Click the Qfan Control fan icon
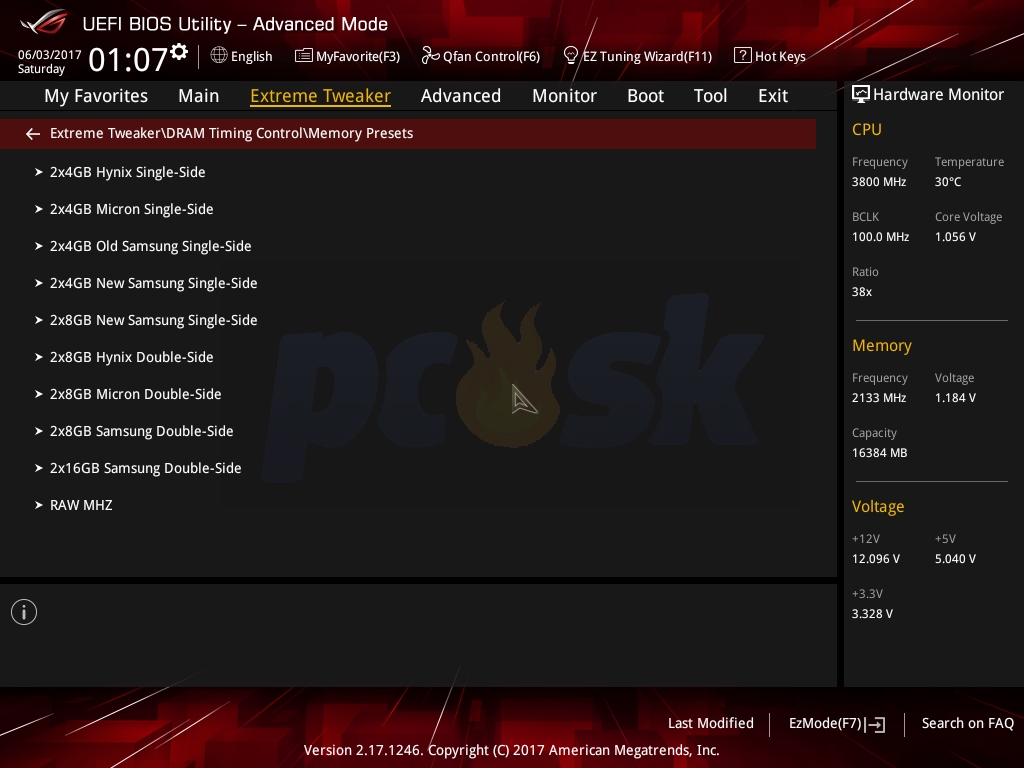Screen dimensions: 1024x768 [430, 56]
